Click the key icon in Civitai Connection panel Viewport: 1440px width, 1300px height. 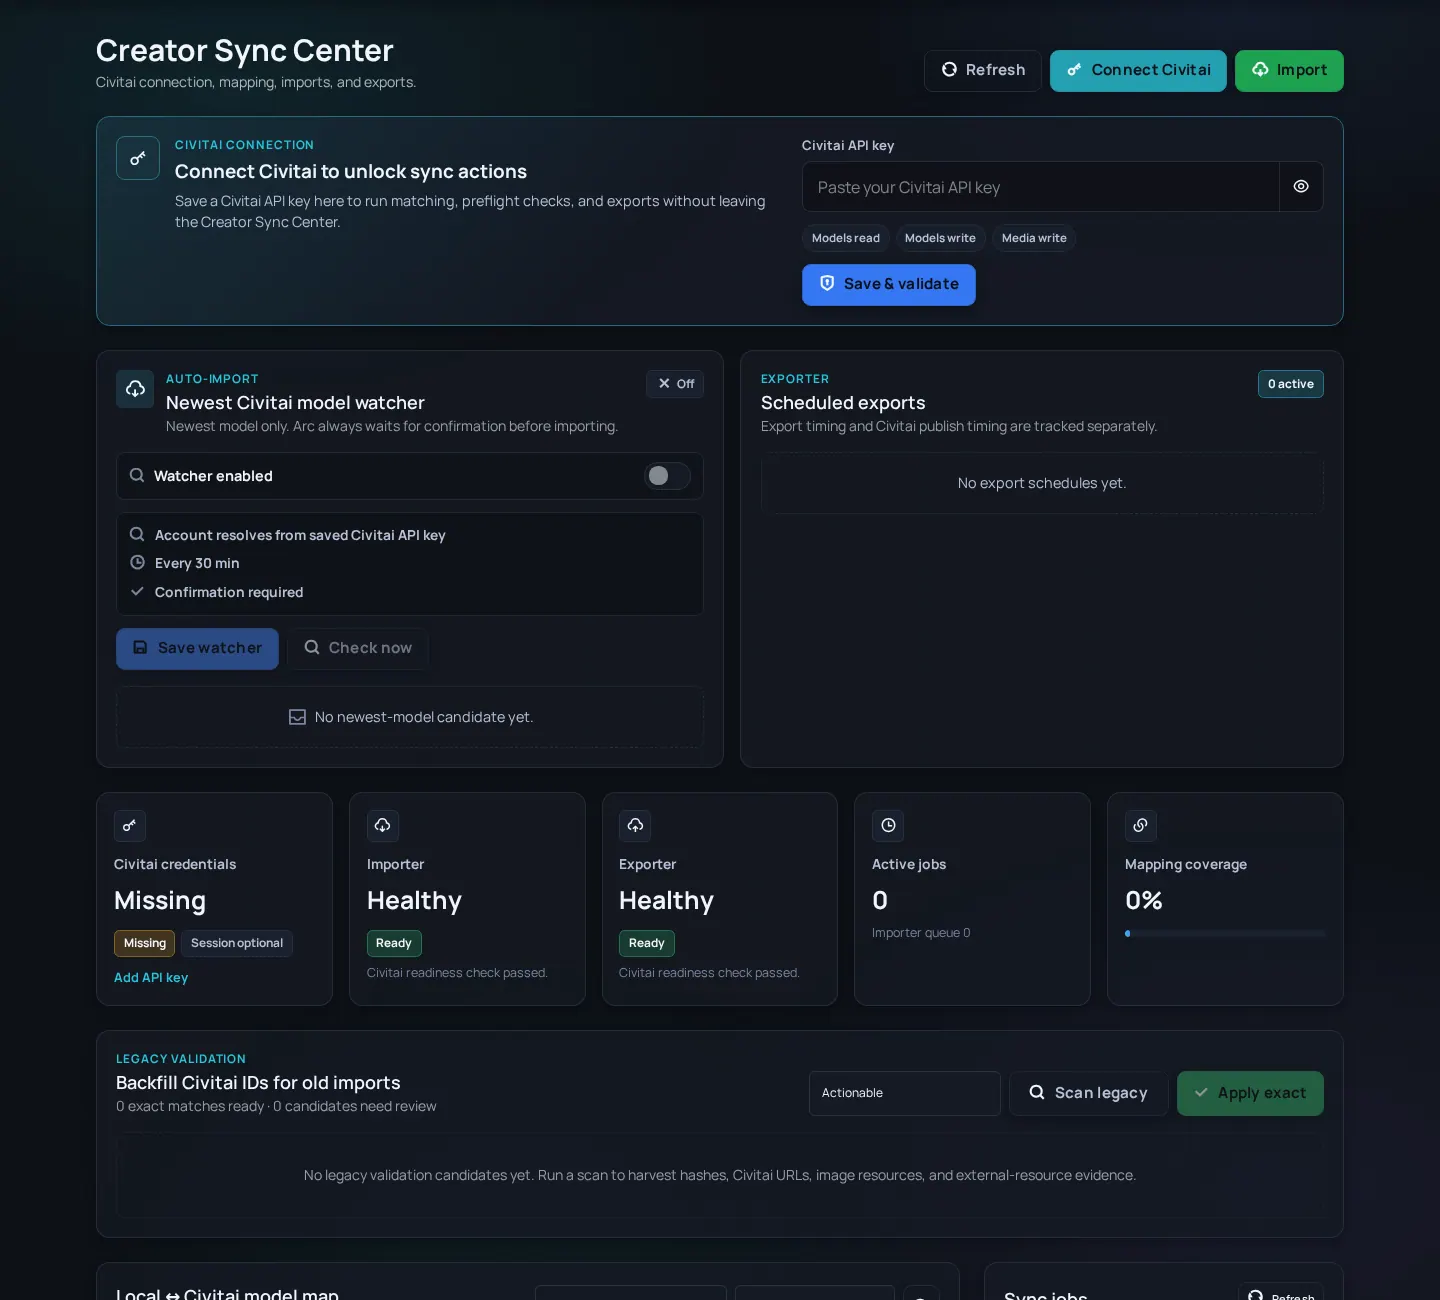138,158
